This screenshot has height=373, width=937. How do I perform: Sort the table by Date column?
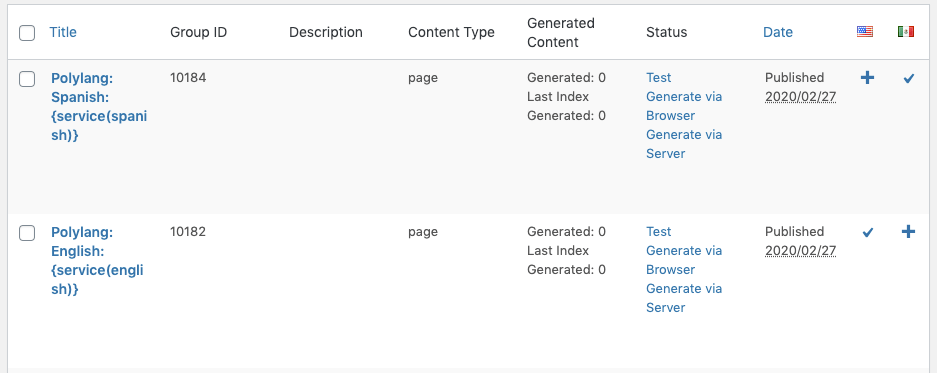(777, 32)
